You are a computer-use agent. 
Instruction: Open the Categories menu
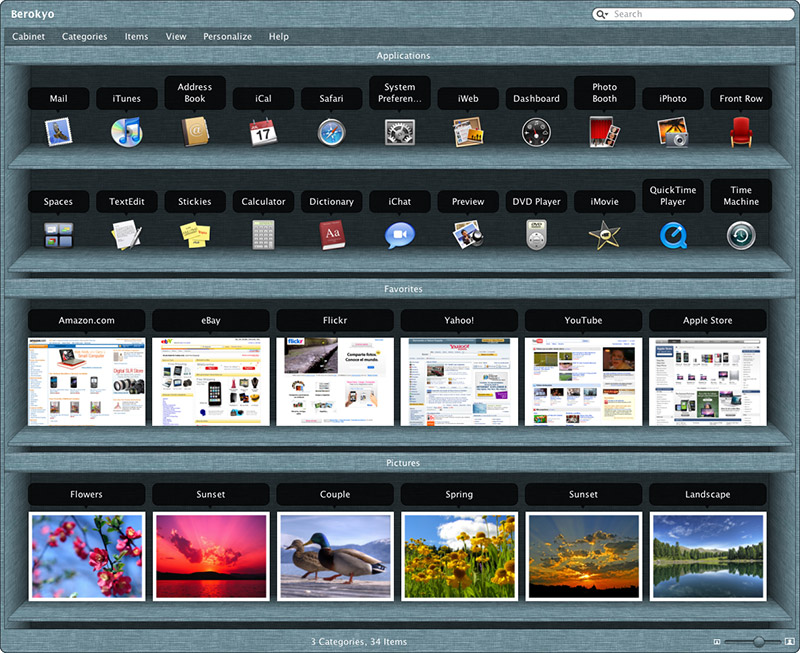pos(85,37)
